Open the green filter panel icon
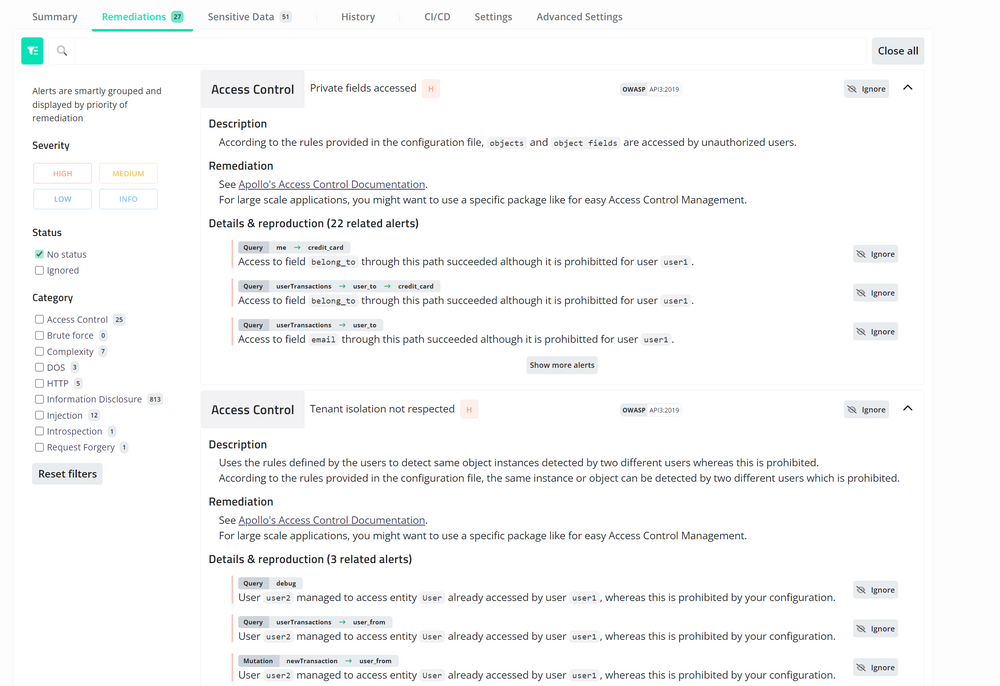1000x686 pixels. [x=32, y=50]
